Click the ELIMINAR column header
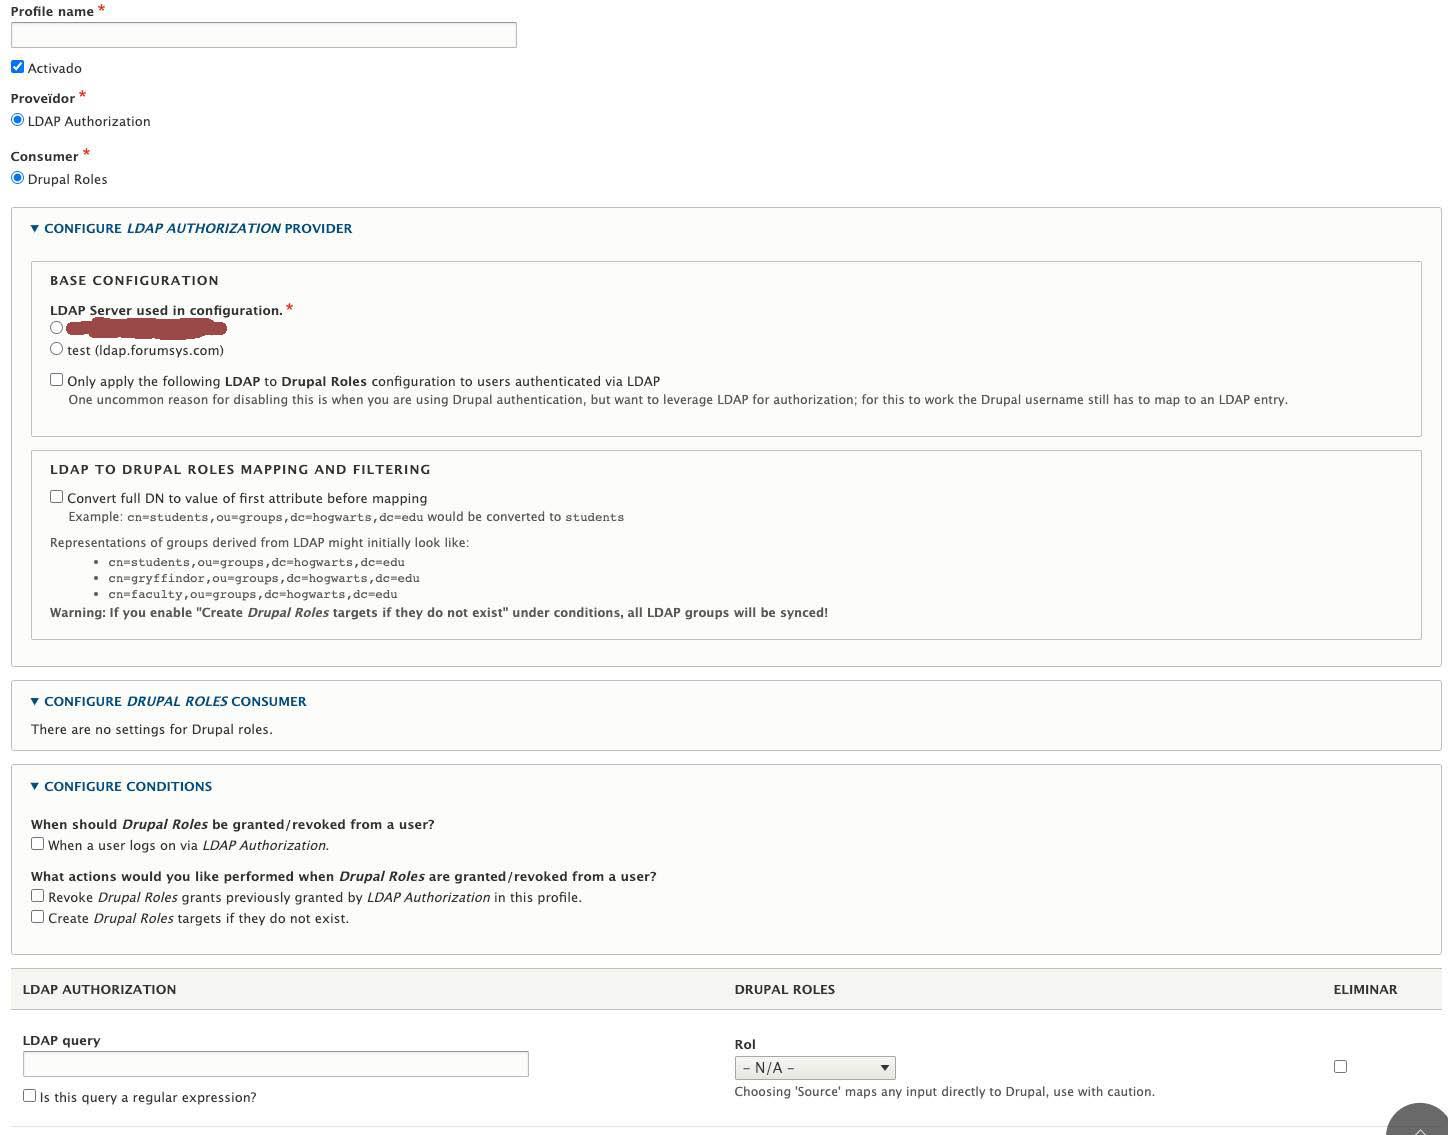 coord(1365,989)
